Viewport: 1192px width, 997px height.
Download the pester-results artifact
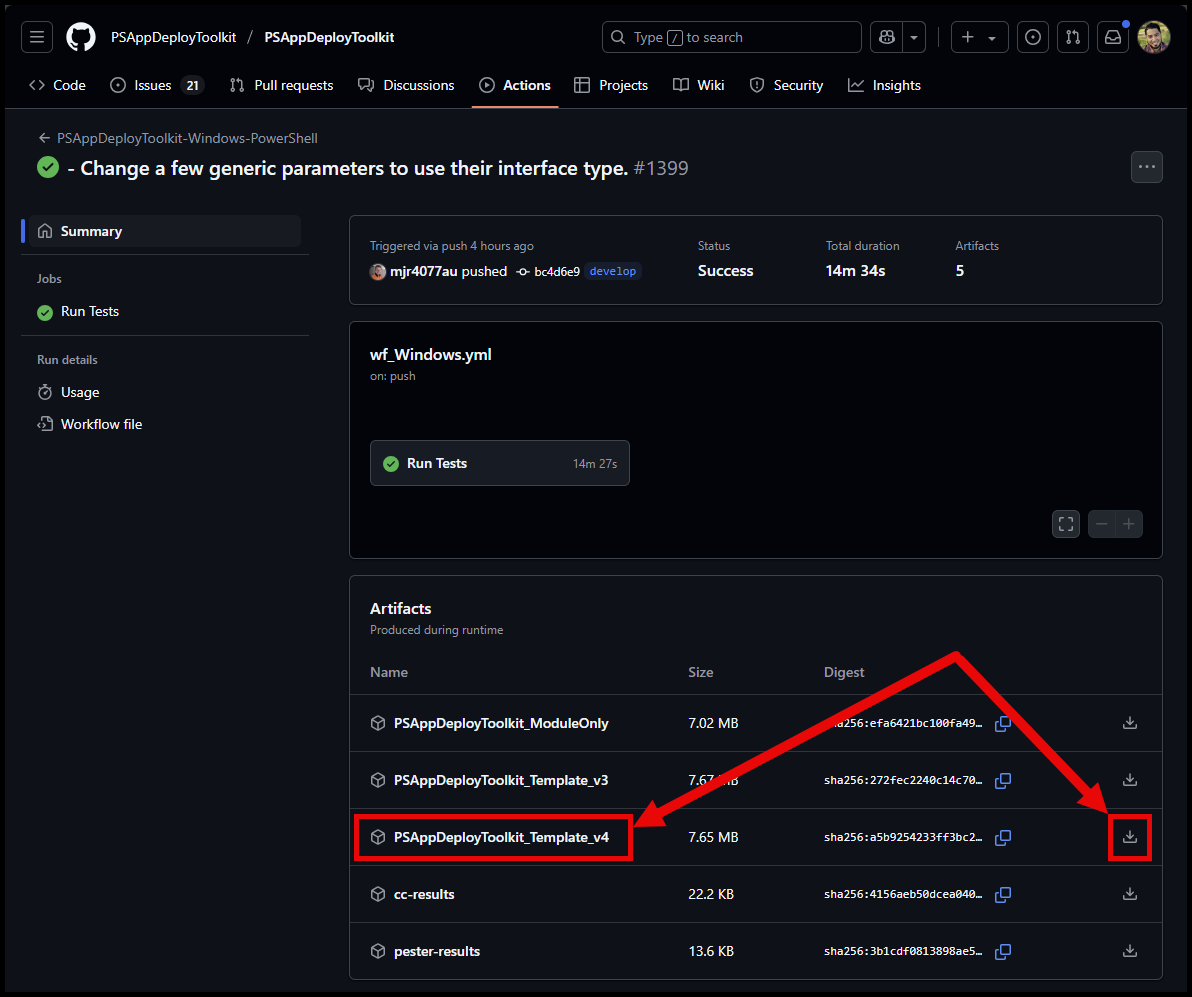point(1129,951)
